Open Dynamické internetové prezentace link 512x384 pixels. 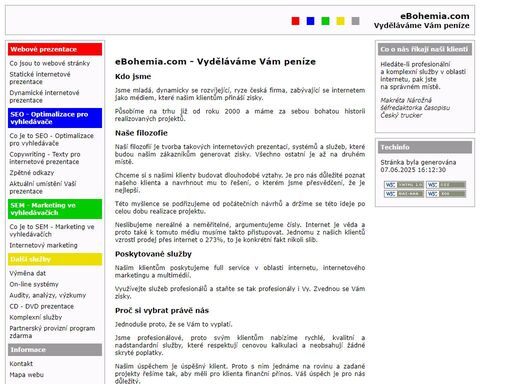pos(44,96)
